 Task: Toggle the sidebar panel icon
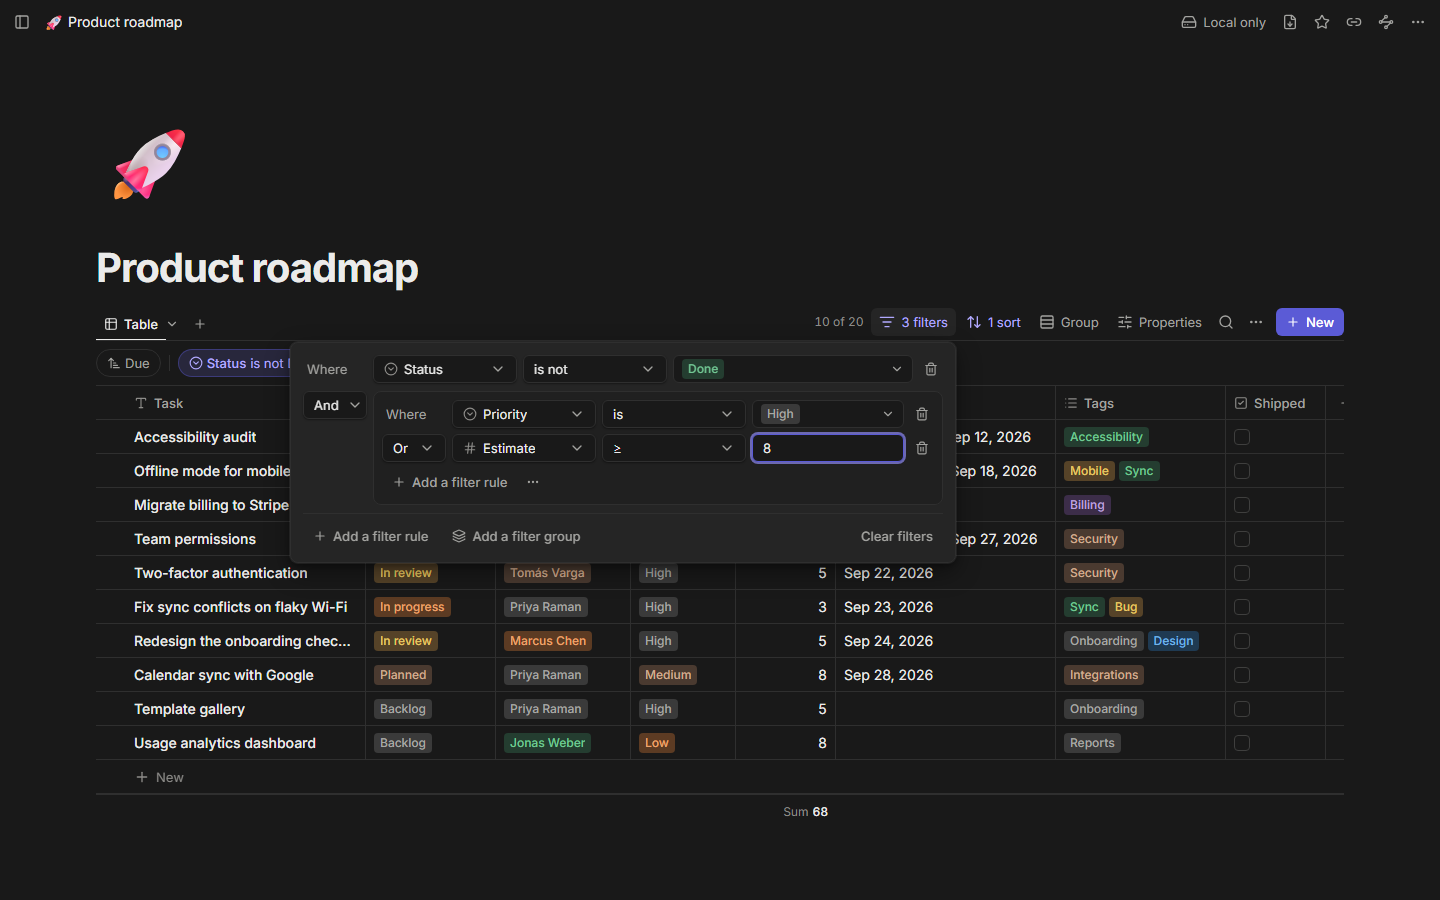pyautogui.click(x=22, y=22)
